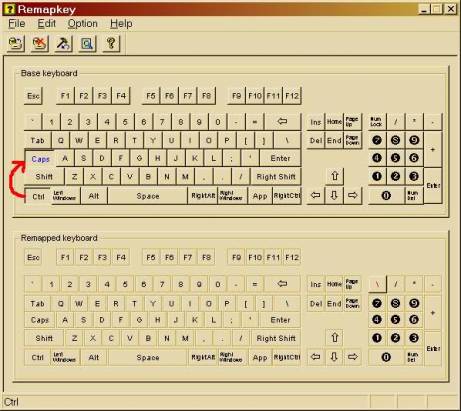The image size is (461, 411).
Task: Click the F12 key in Base keyboard
Action: coord(292,96)
